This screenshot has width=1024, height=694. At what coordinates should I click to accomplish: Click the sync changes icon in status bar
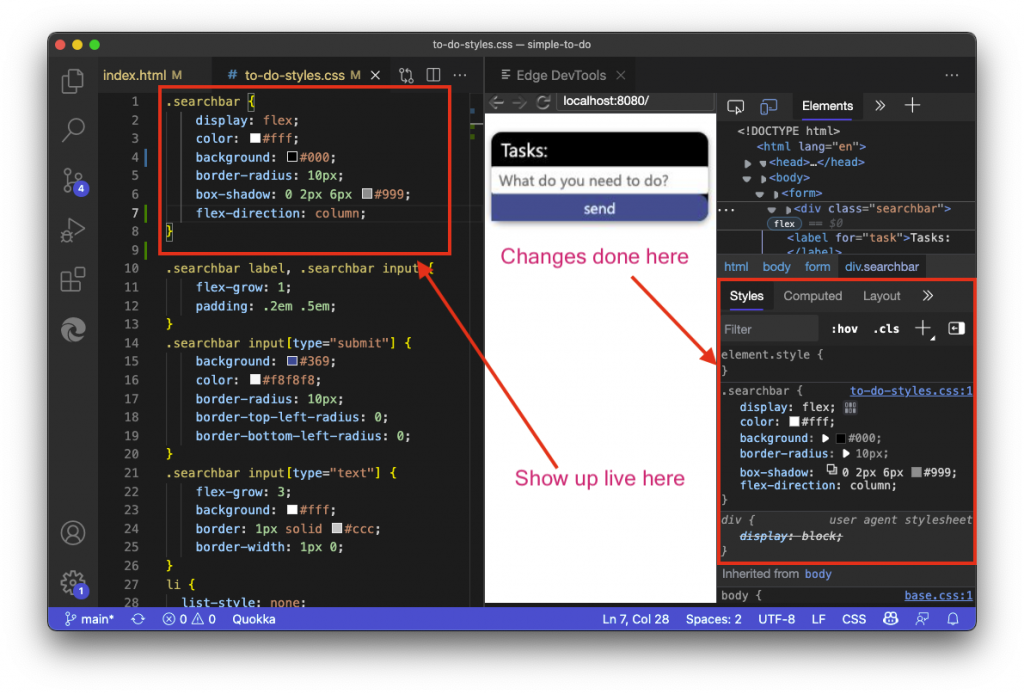point(138,619)
